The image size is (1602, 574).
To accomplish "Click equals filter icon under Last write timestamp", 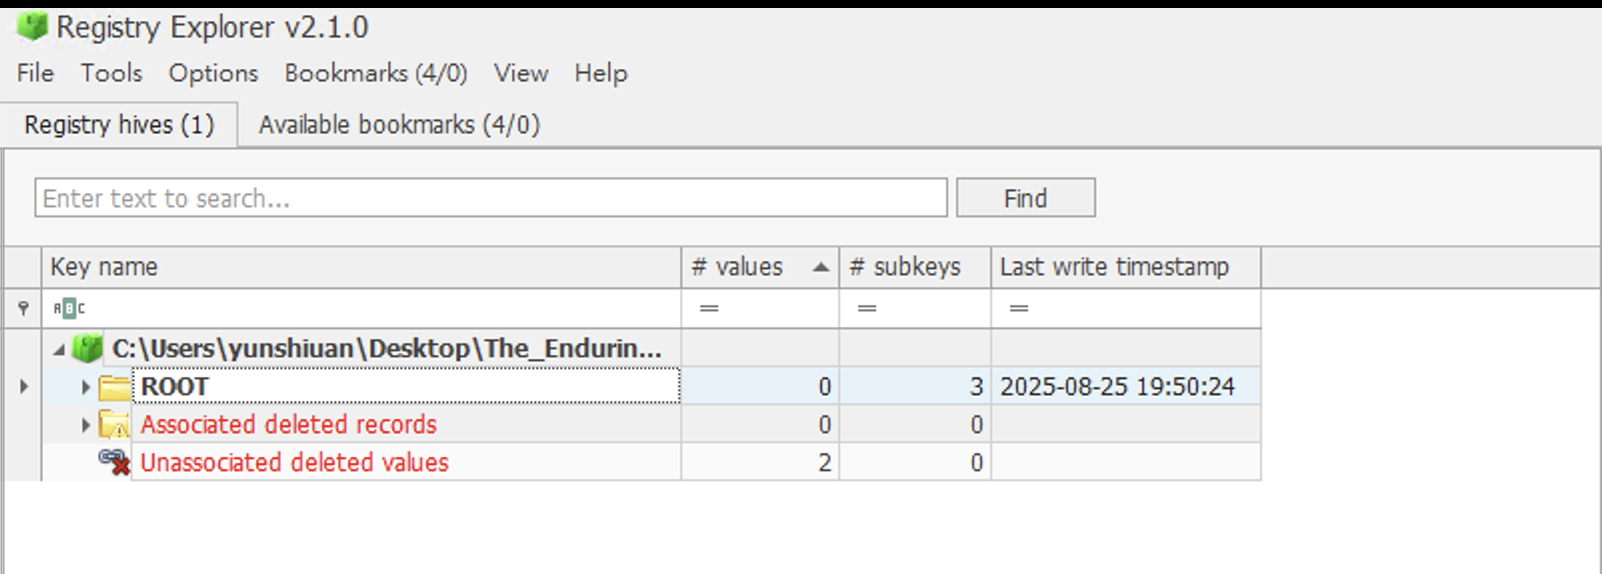I will 1019,308.
